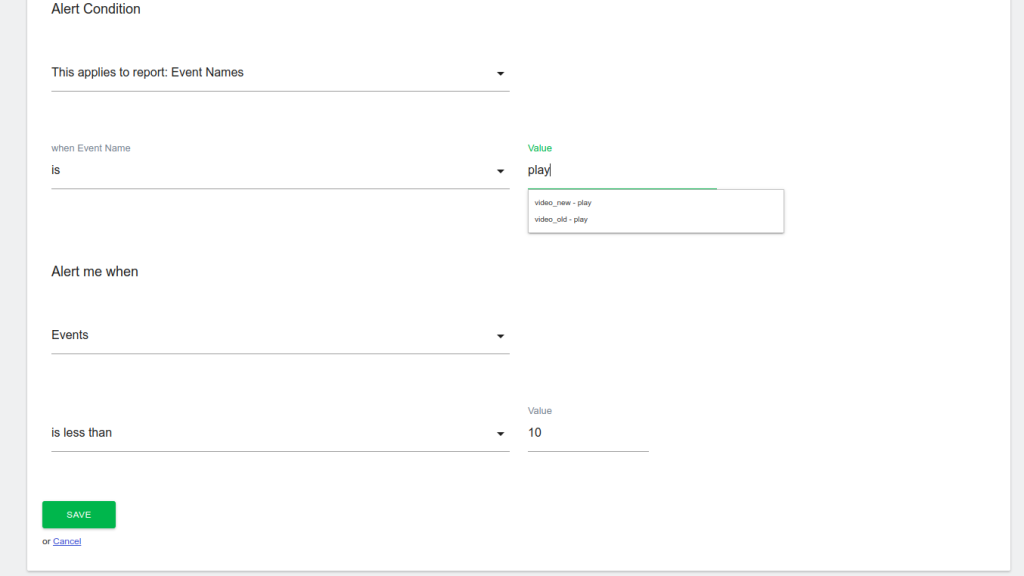Expand the Events metric dropdown arrow

tap(500, 336)
